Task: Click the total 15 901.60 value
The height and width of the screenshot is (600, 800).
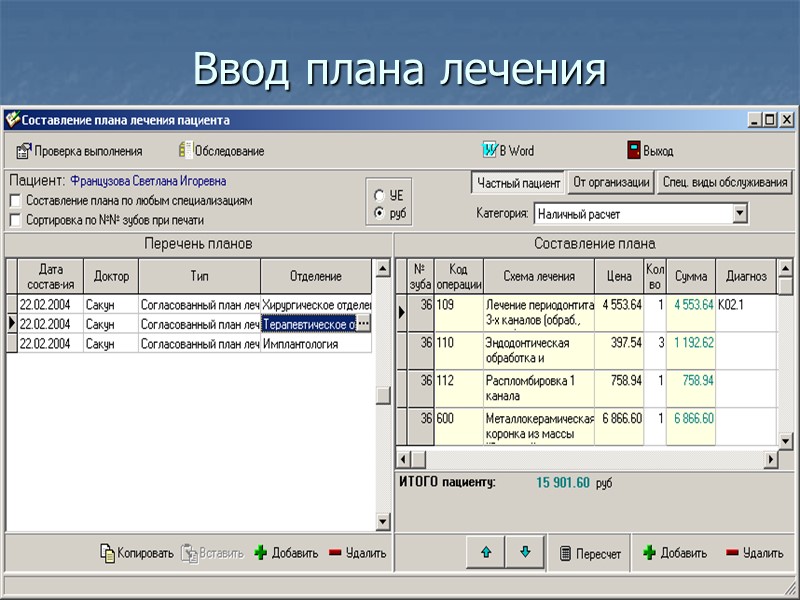Action: [x=563, y=483]
